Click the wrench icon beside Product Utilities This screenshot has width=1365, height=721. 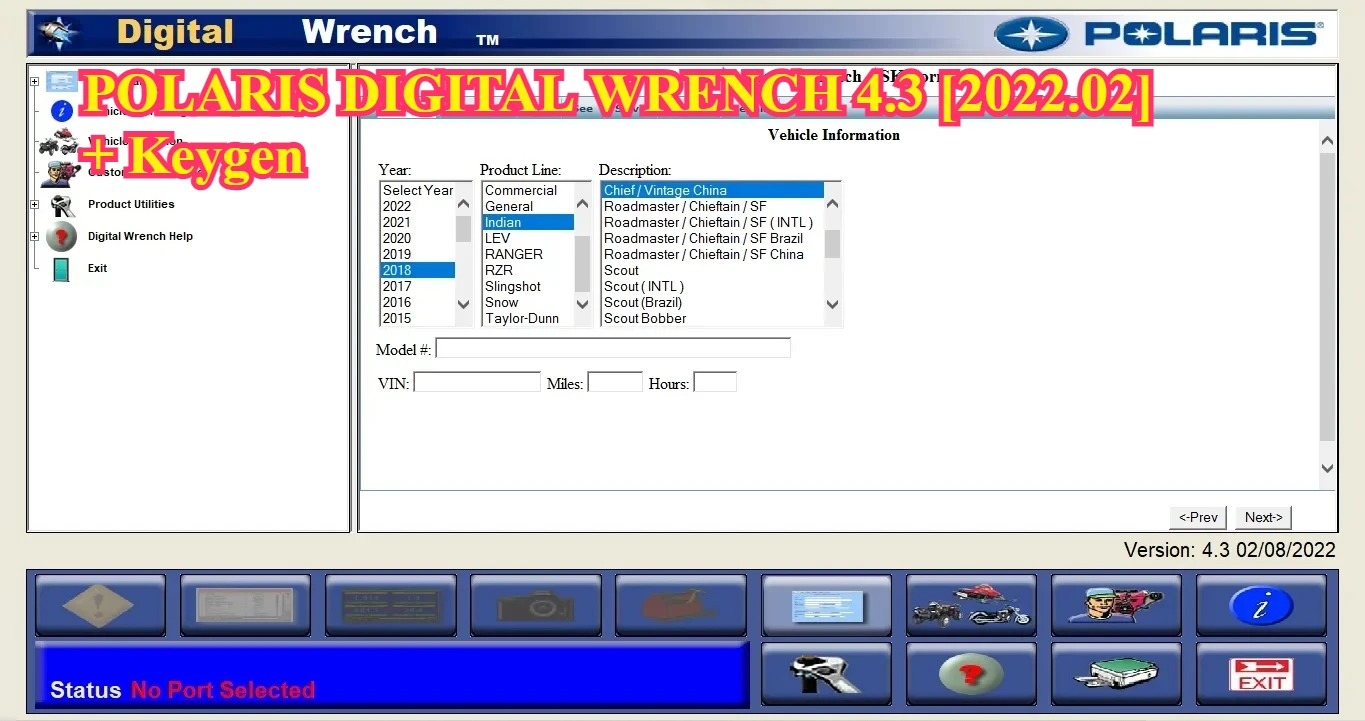62,205
